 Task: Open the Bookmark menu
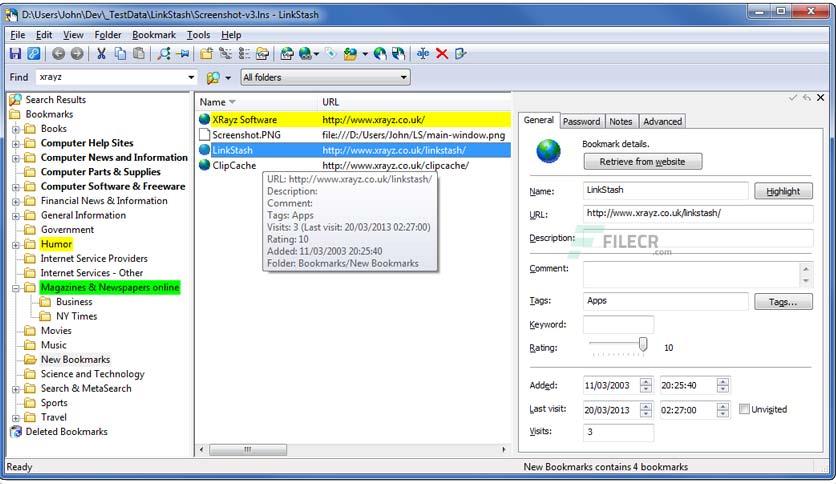(x=154, y=35)
